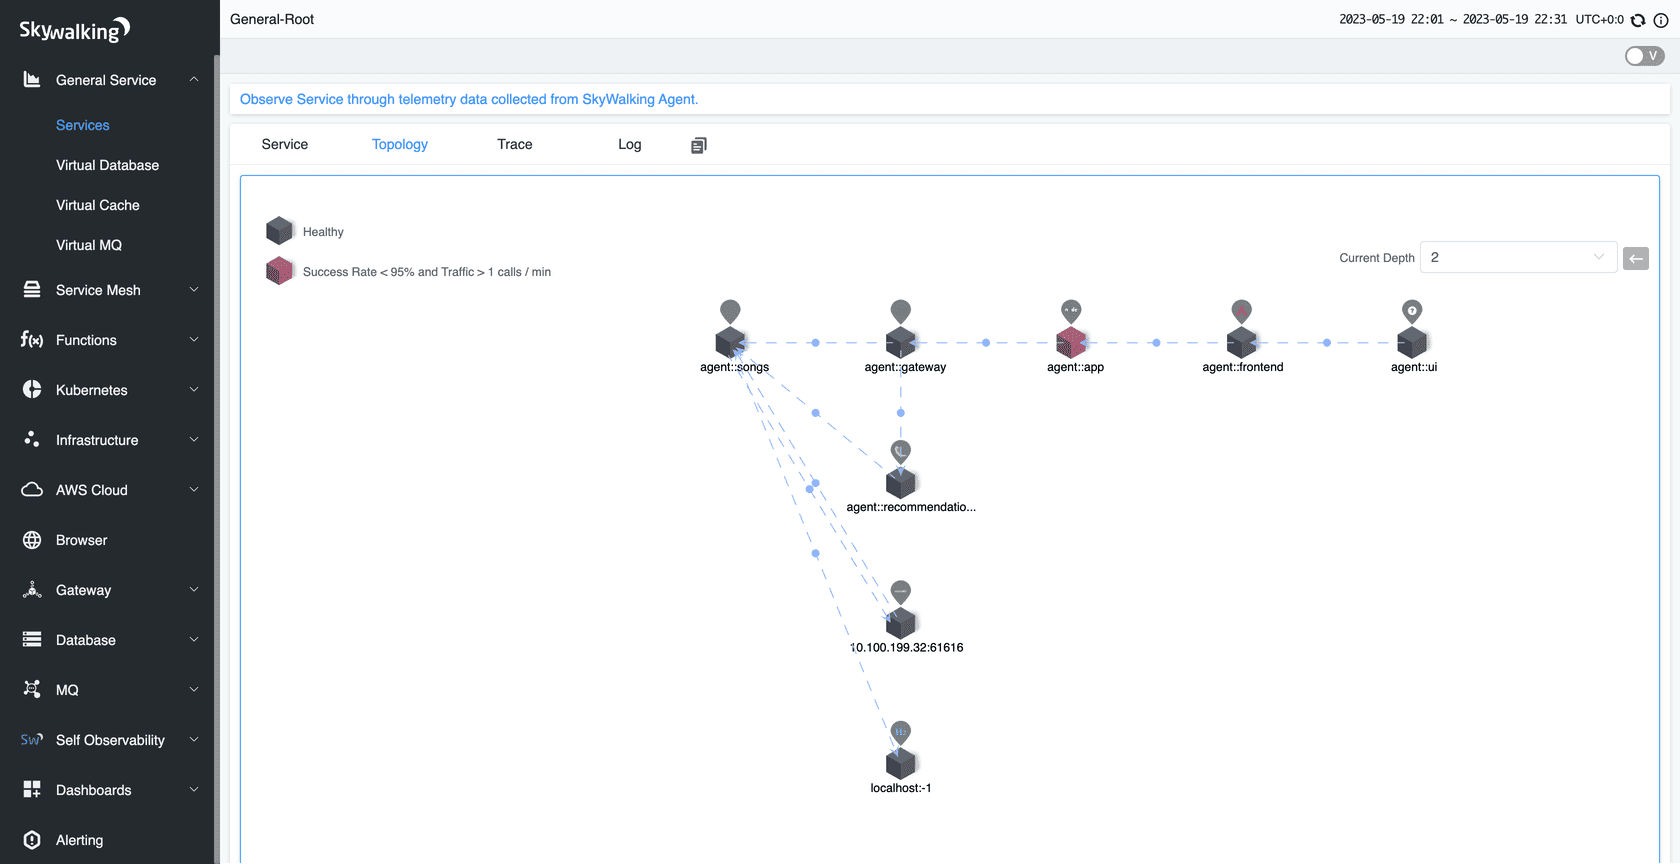Go to Alerting page
Image resolution: width=1680 pixels, height=864 pixels.
click(x=79, y=840)
